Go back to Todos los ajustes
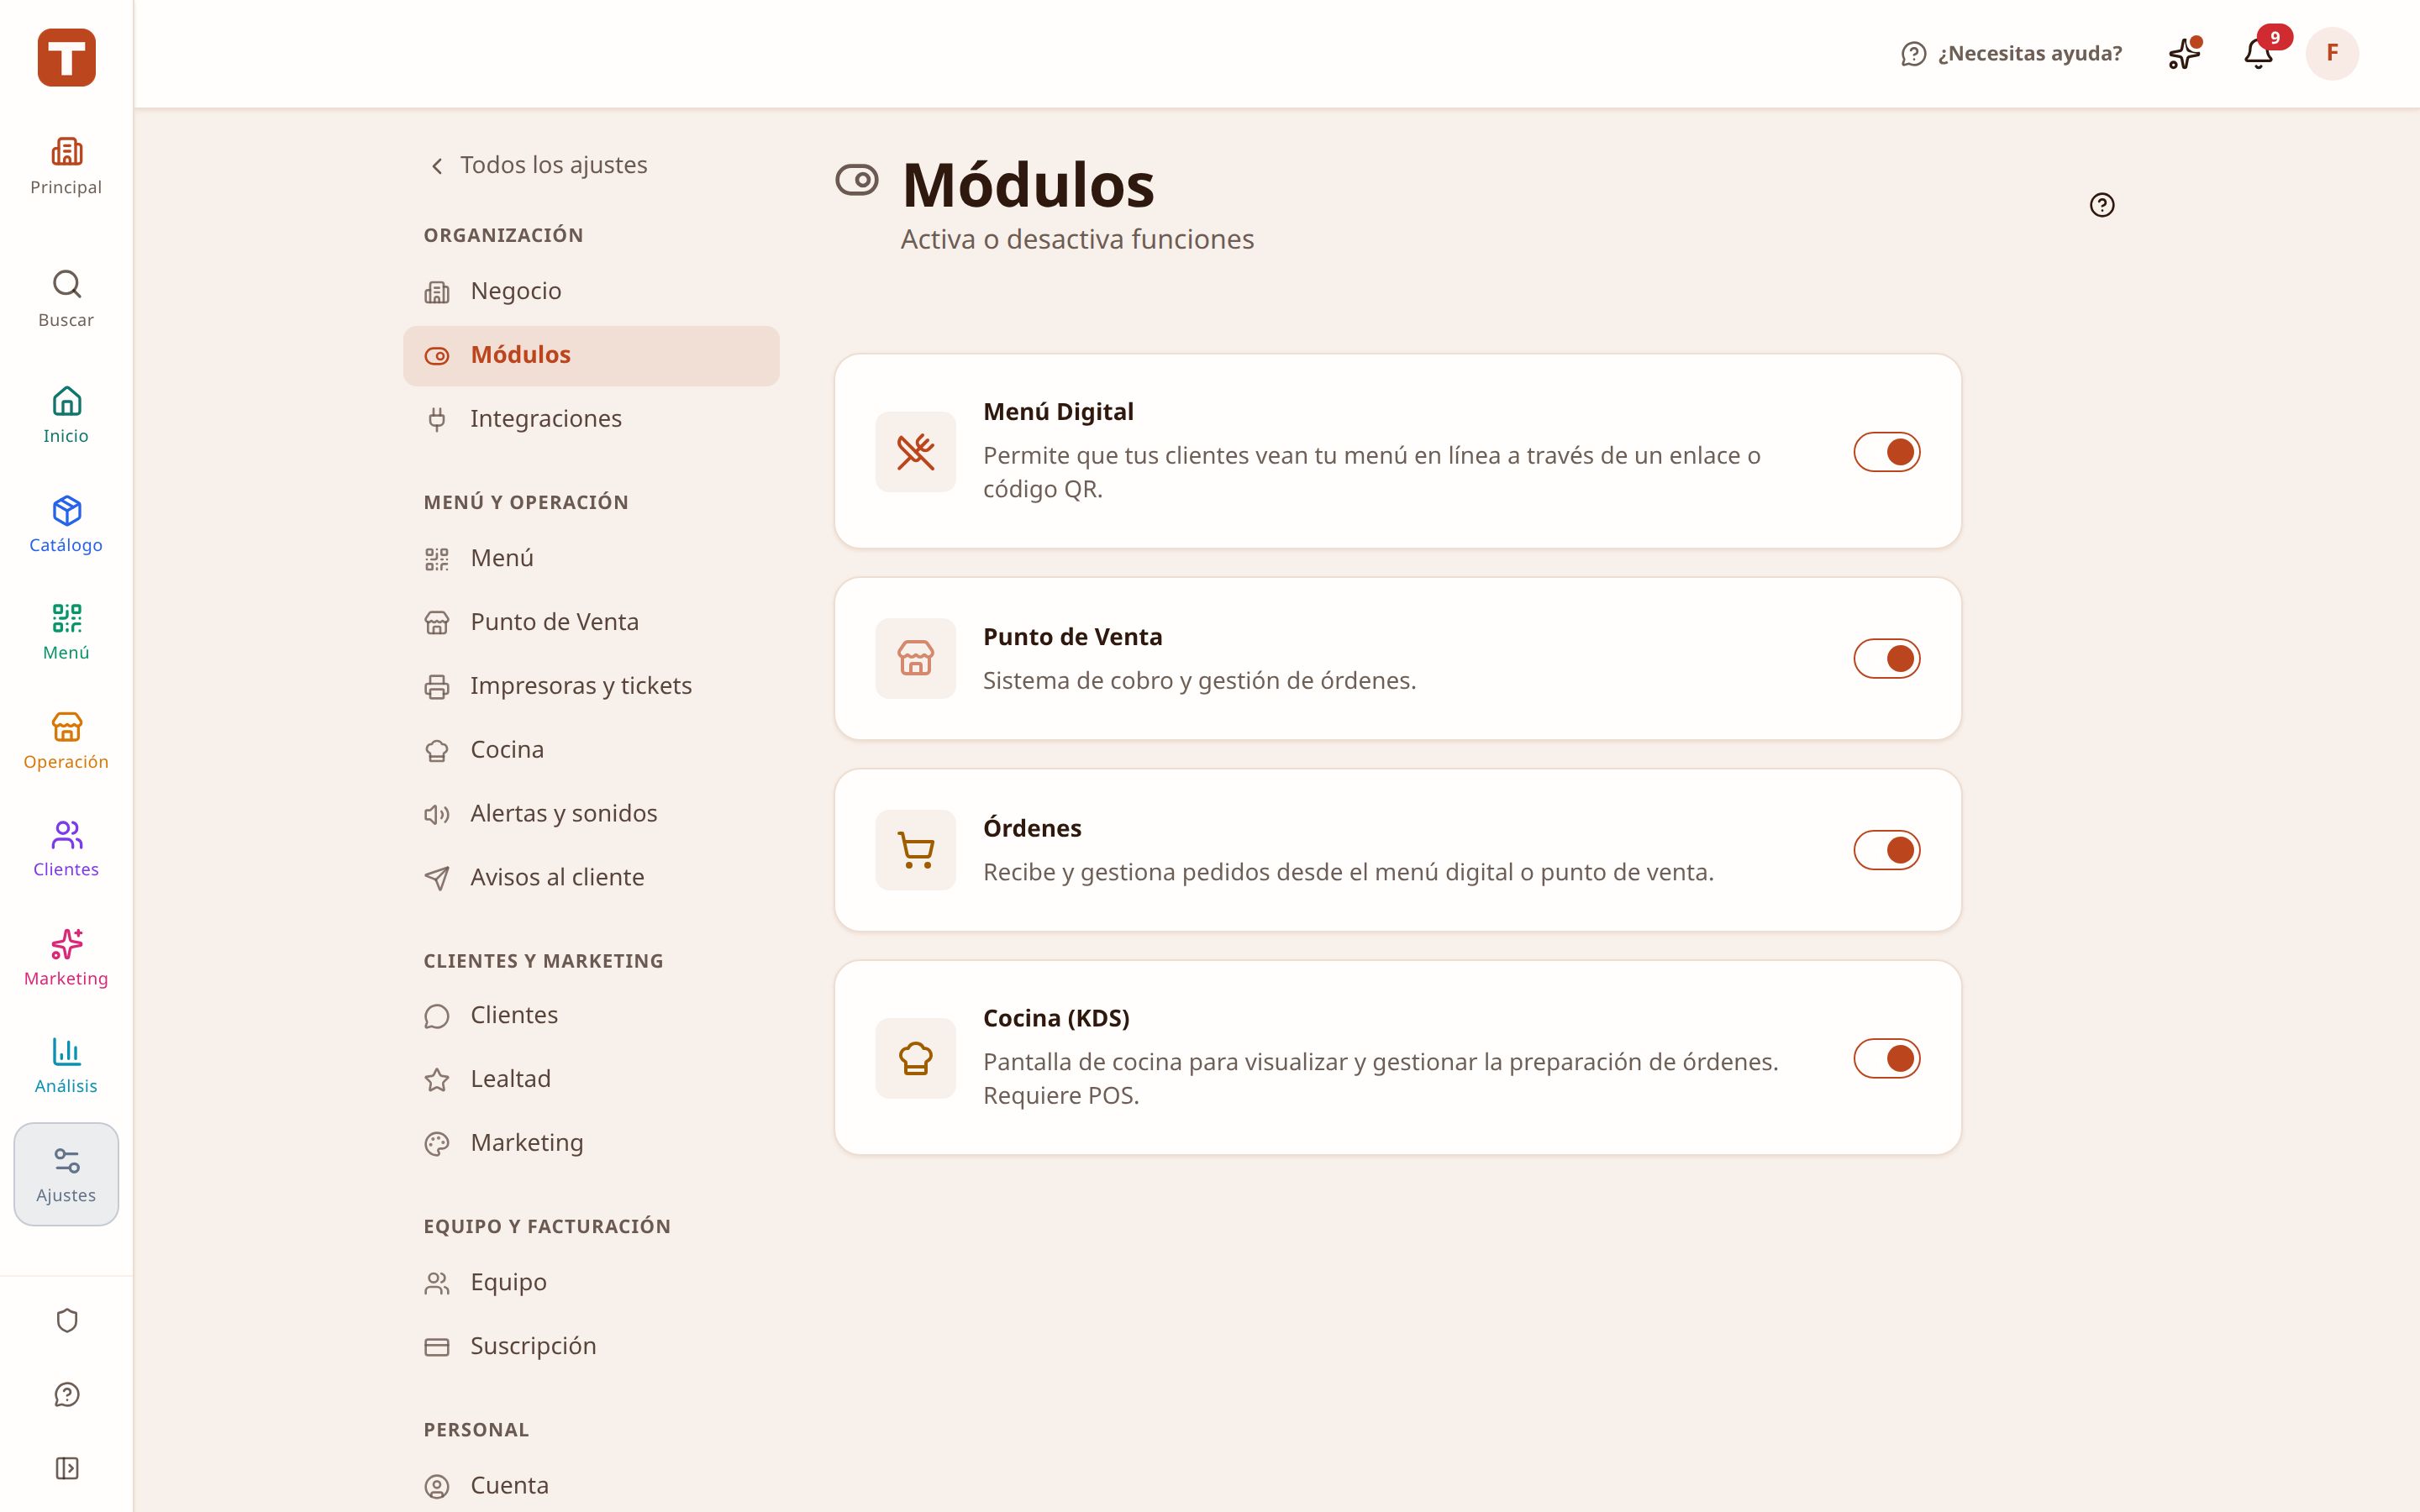2420x1512 pixels. (538, 165)
